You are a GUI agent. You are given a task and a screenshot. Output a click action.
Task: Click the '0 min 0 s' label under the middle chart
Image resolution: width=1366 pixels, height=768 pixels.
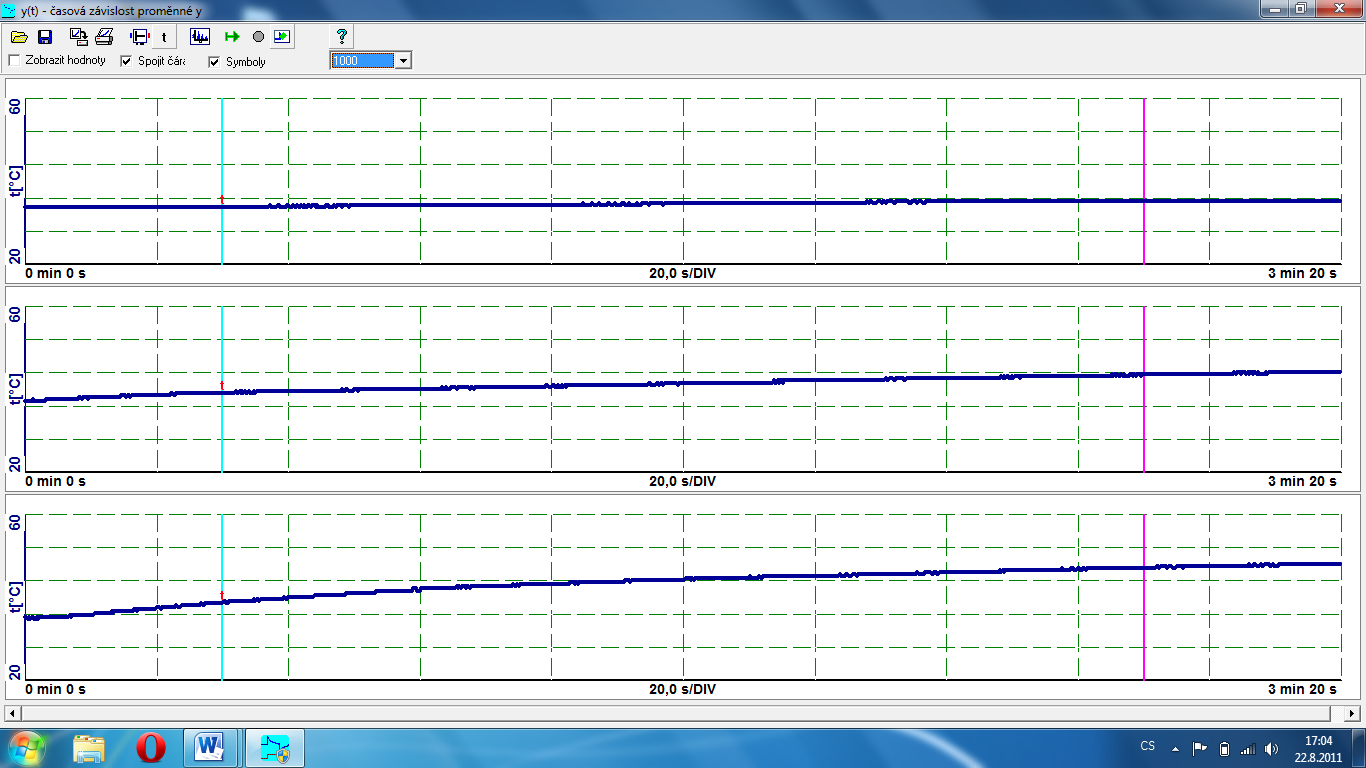pyautogui.click(x=55, y=481)
